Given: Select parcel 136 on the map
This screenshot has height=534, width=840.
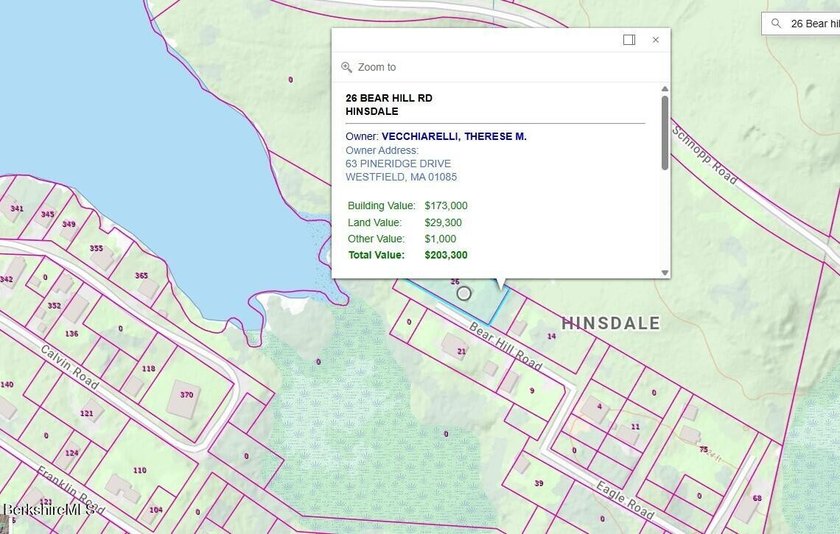Looking at the screenshot, I should (71, 333).
